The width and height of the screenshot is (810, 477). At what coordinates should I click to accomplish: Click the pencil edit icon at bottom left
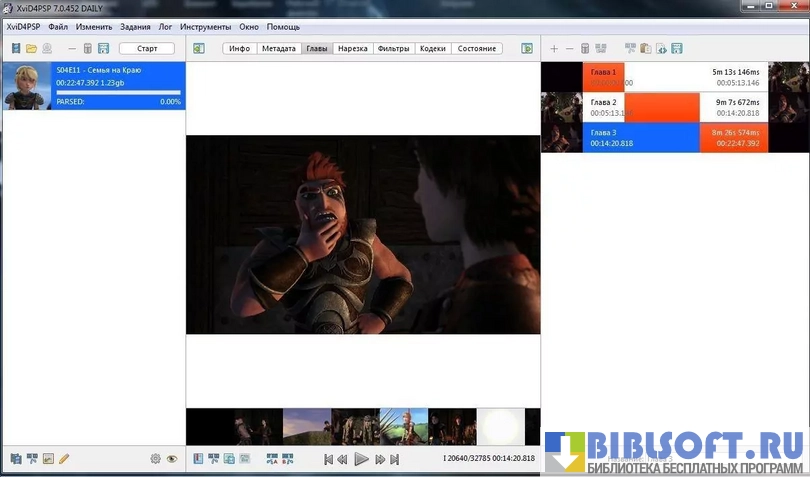pos(64,459)
